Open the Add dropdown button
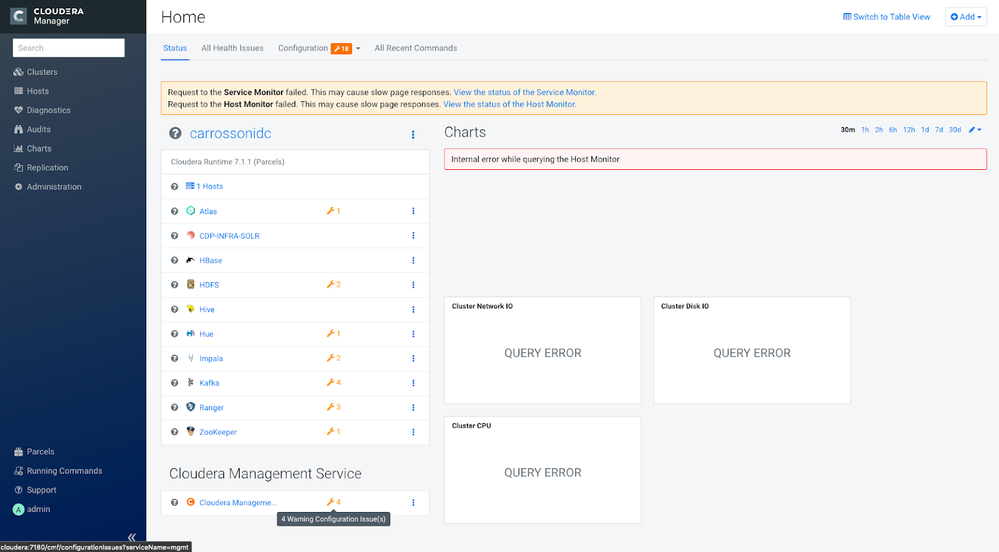999x552 pixels. click(x=965, y=17)
